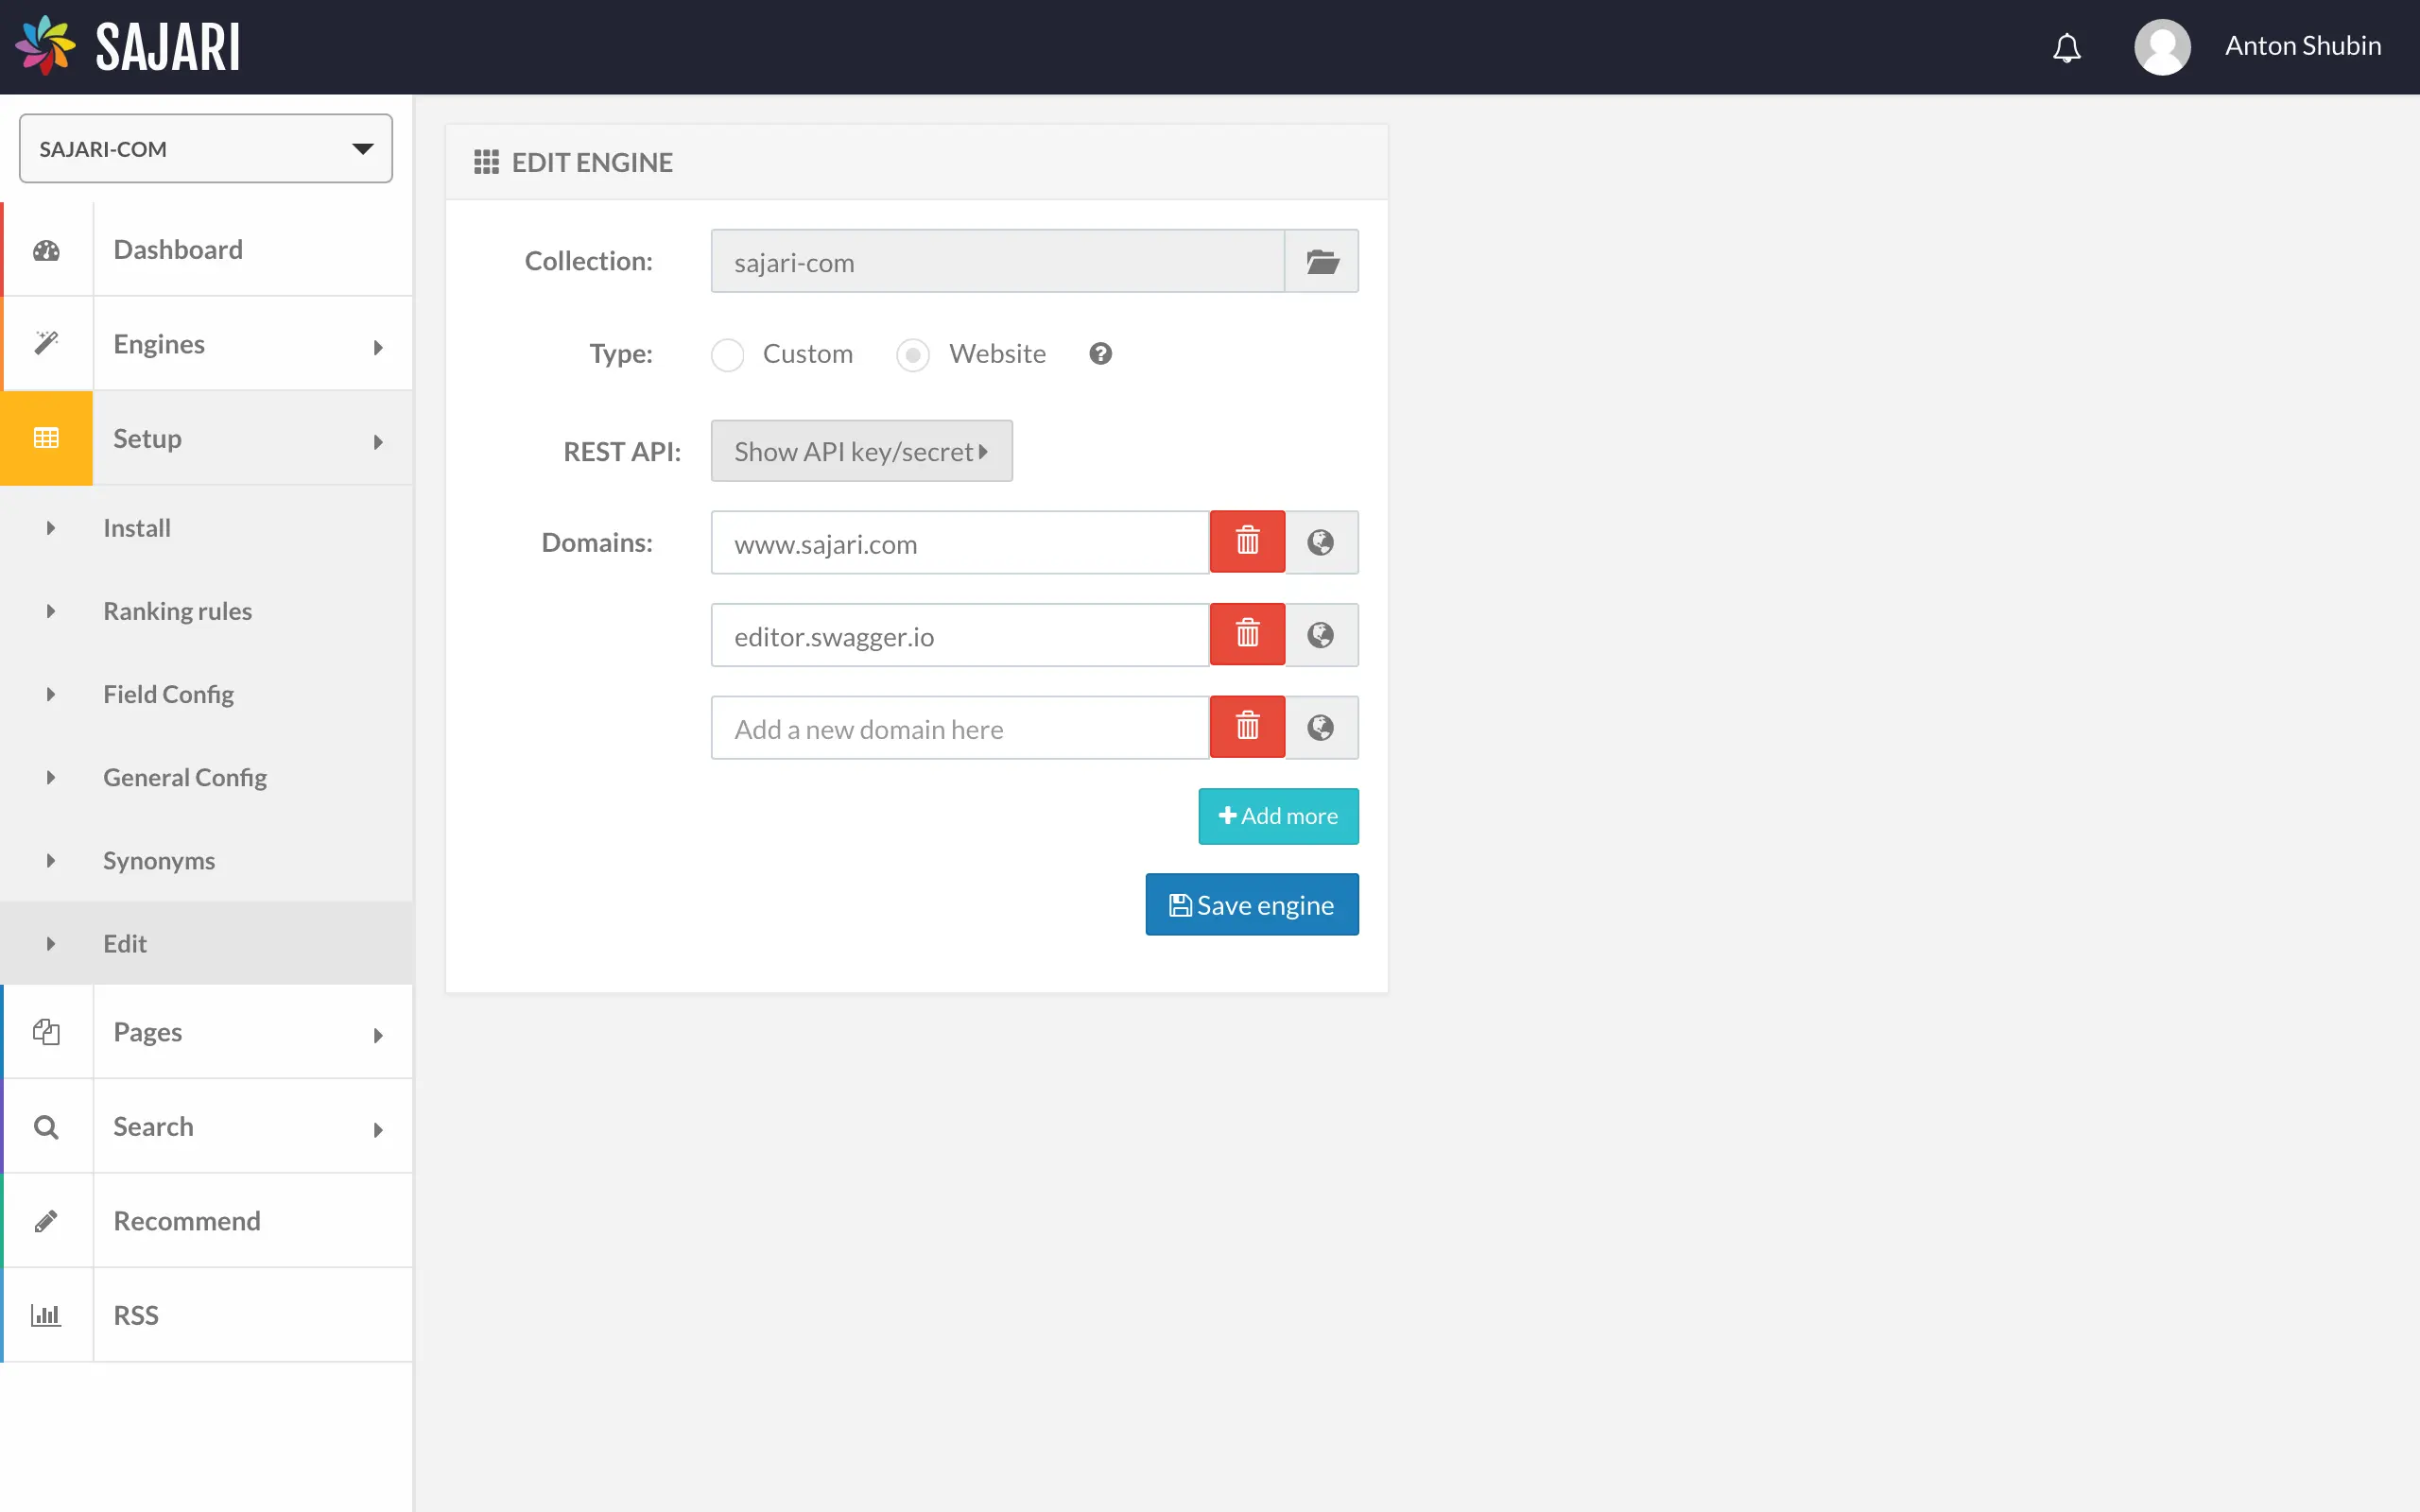Delete the editor.swagger.io domain

1247,635
